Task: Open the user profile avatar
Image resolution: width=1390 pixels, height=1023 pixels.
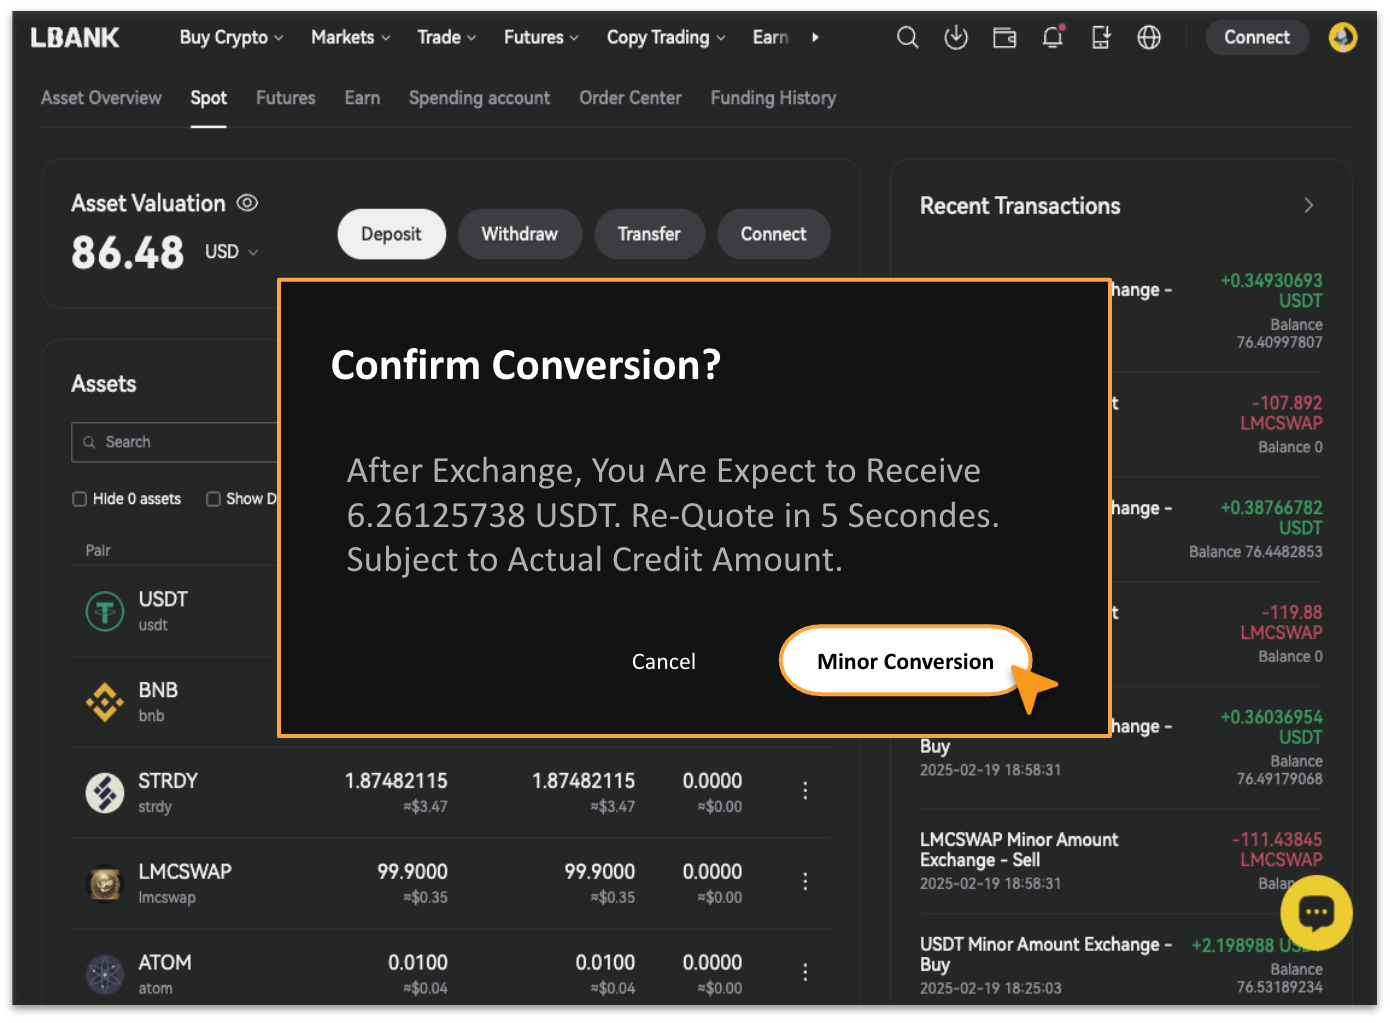Action: (1342, 38)
